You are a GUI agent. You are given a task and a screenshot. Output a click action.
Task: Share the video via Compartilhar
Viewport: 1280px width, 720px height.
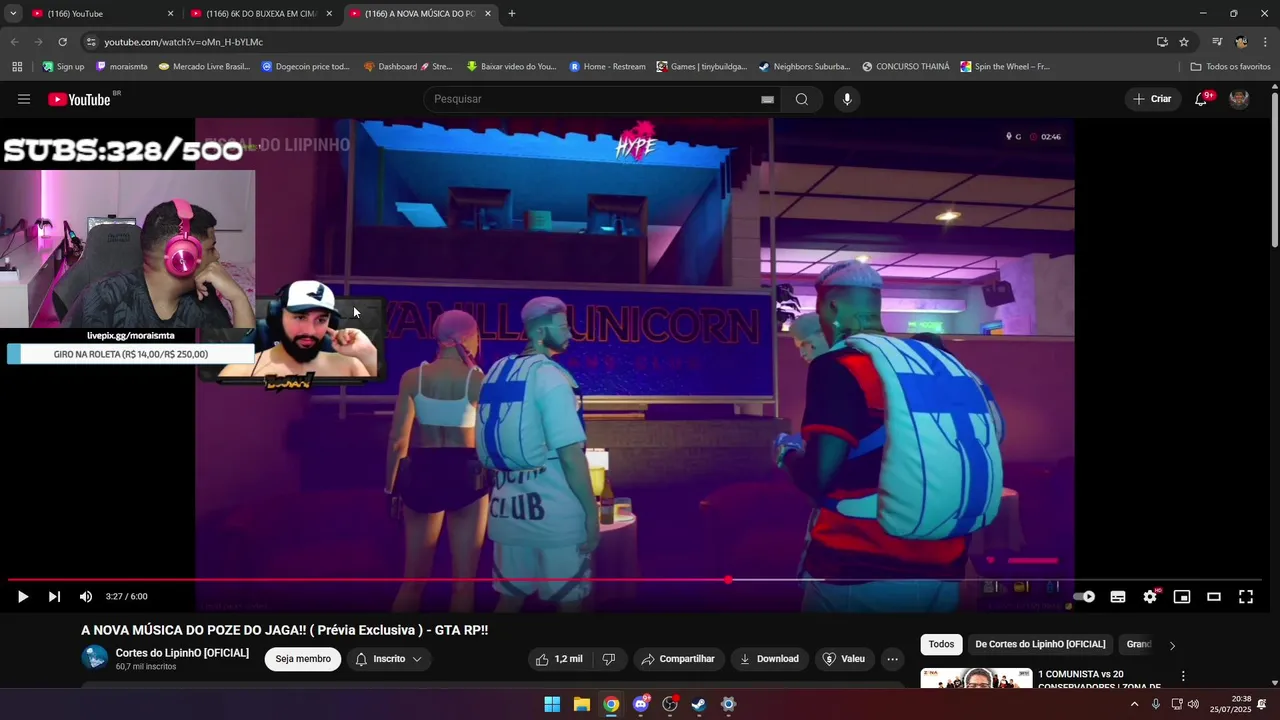[679, 659]
